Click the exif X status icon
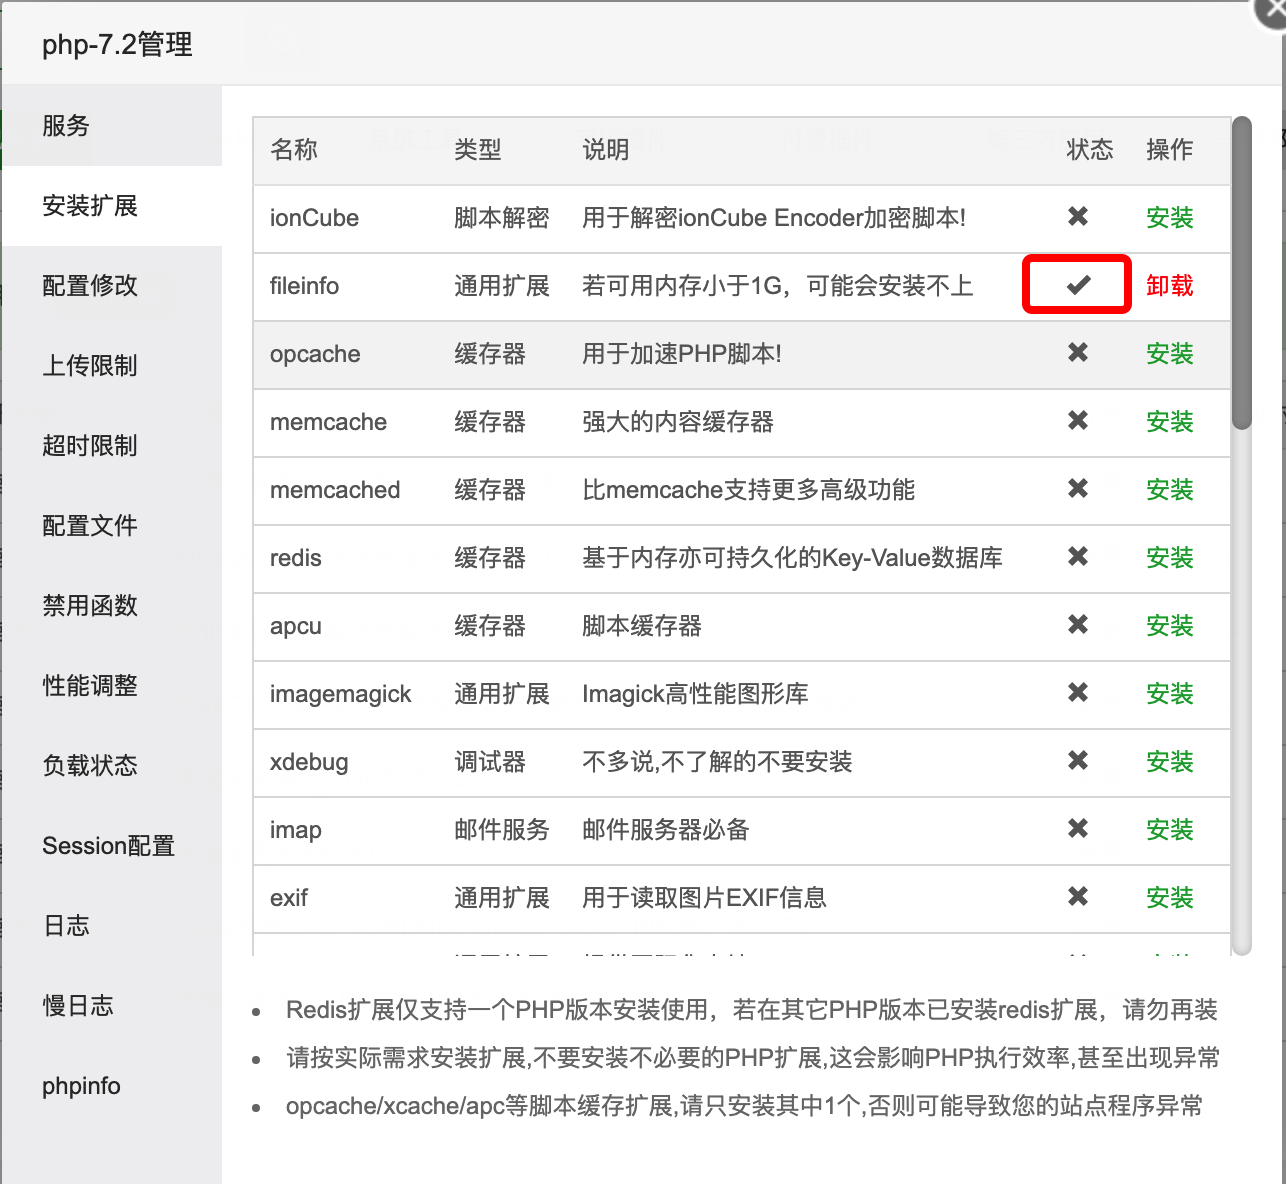 tap(1077, 897)
